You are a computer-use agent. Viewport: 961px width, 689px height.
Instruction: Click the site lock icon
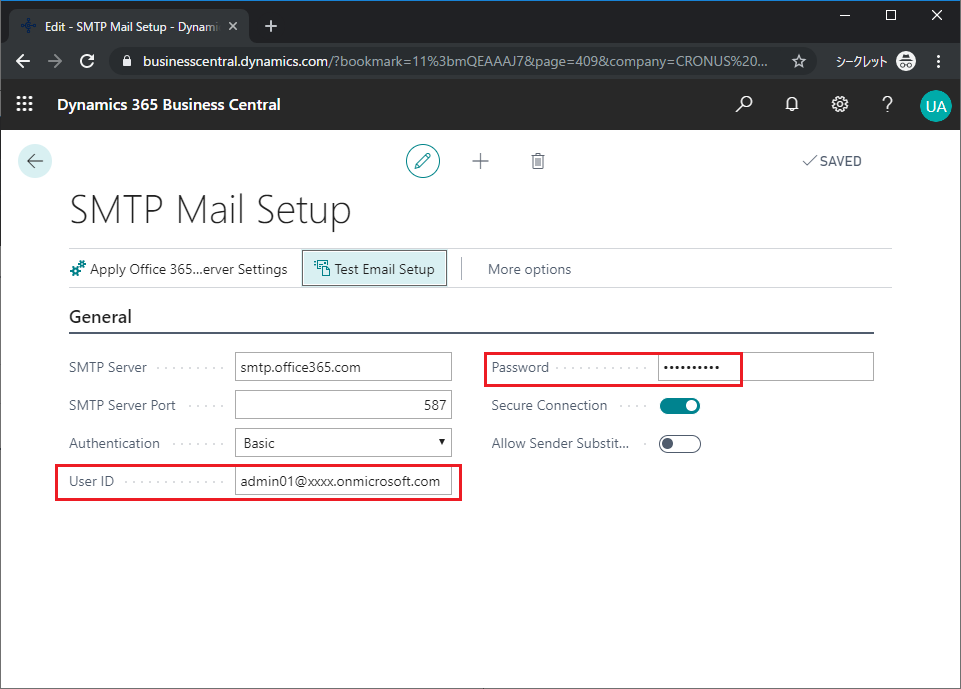pyautogui.click(x=127, y=61)
